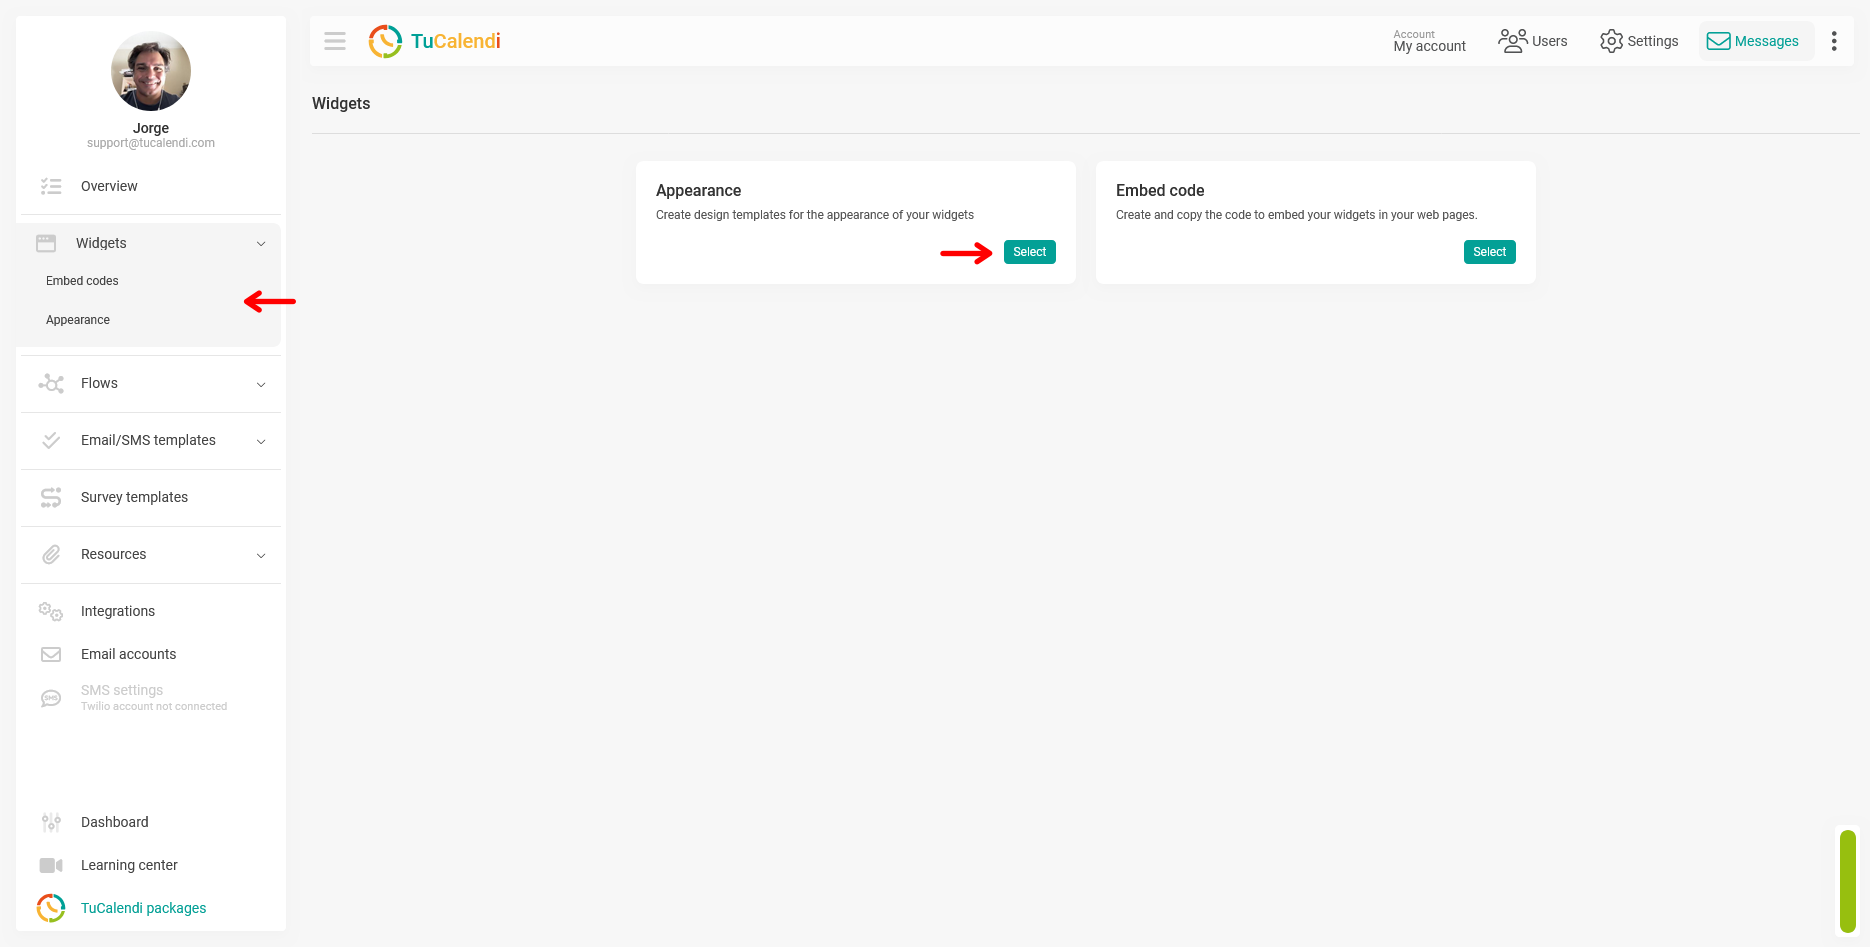
Task: Click "Create design templates" description text
Action: pyautogui.click(x=815, y=215)
